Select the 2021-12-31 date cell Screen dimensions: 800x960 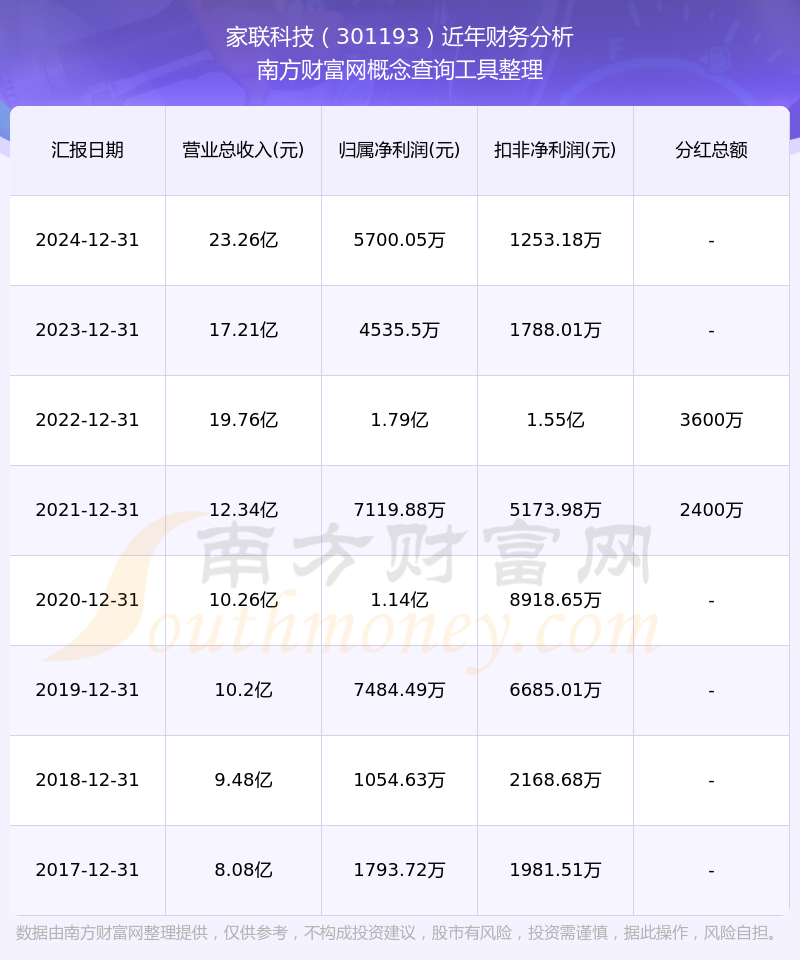pyautogui.click(x=88, y=510)
